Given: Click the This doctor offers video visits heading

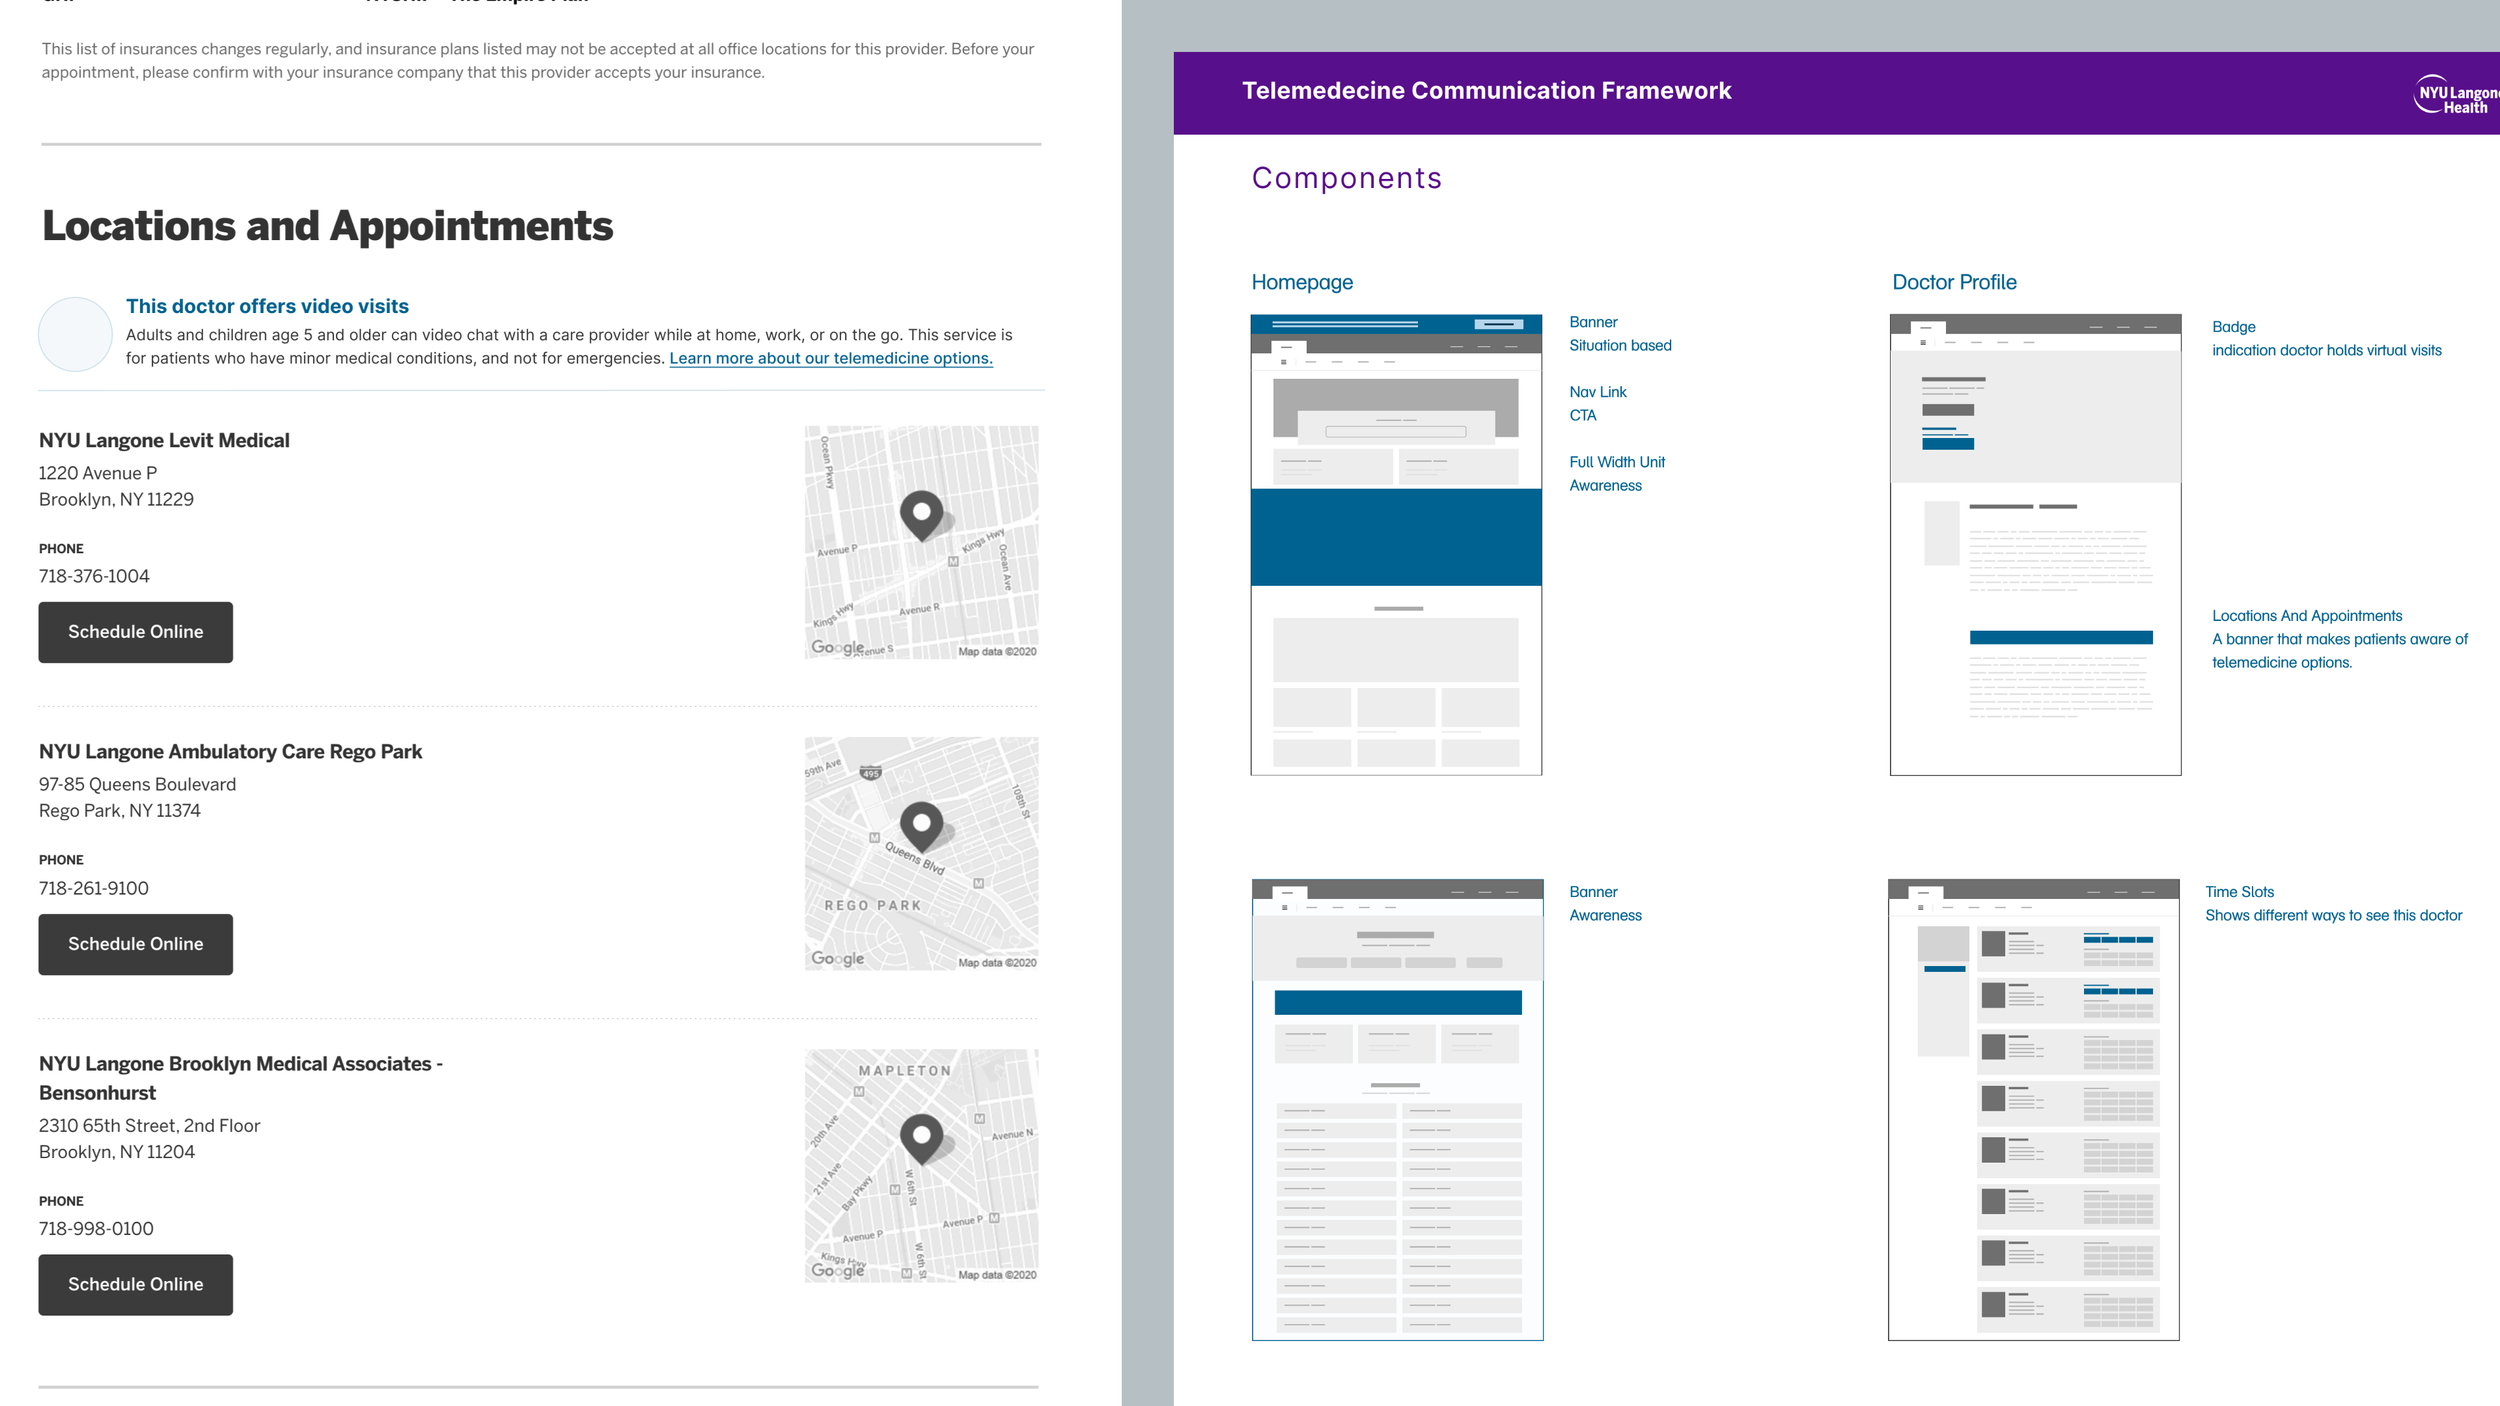Looking at the screenshot, I should [x=267, y=306].
